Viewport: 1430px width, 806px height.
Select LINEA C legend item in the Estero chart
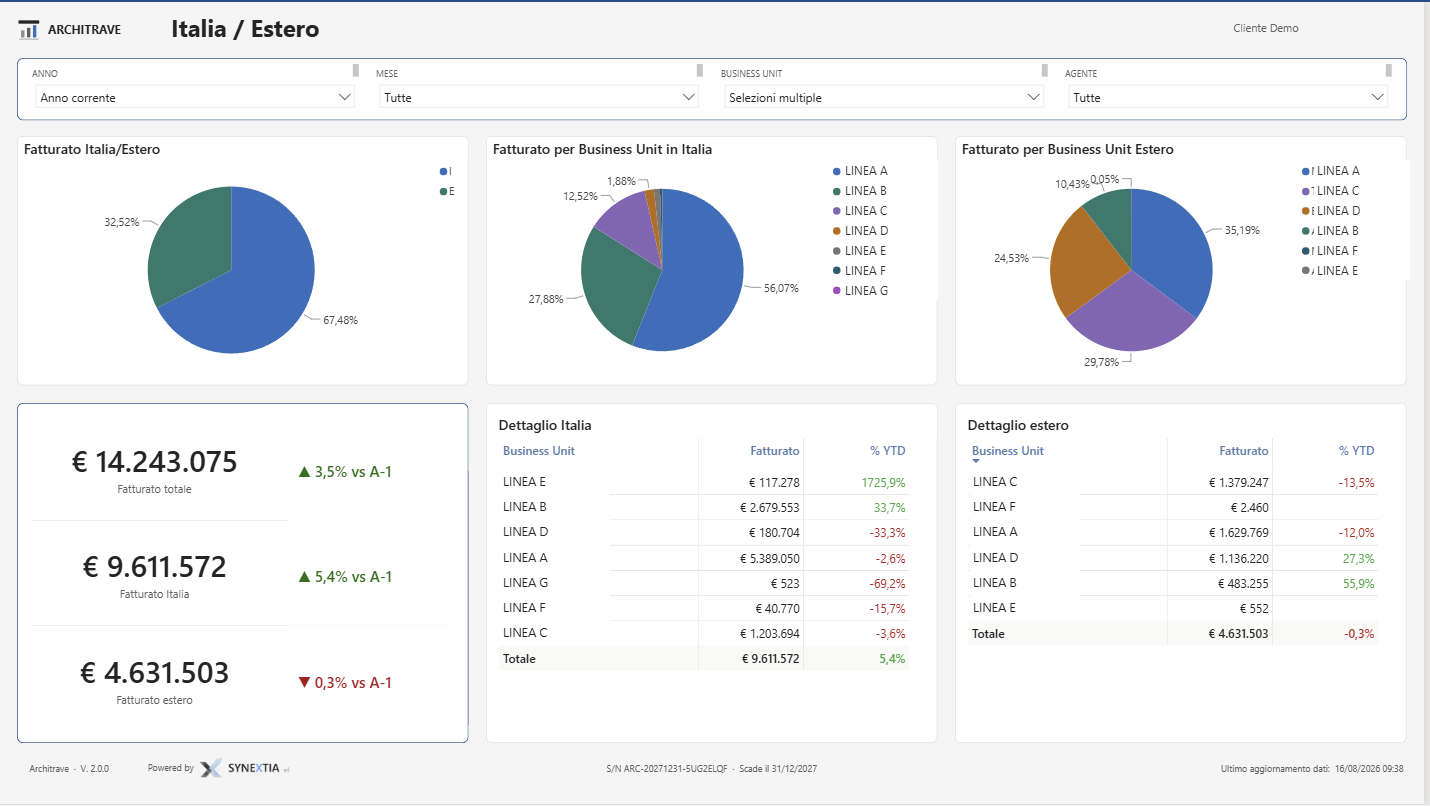[1331, 191]
